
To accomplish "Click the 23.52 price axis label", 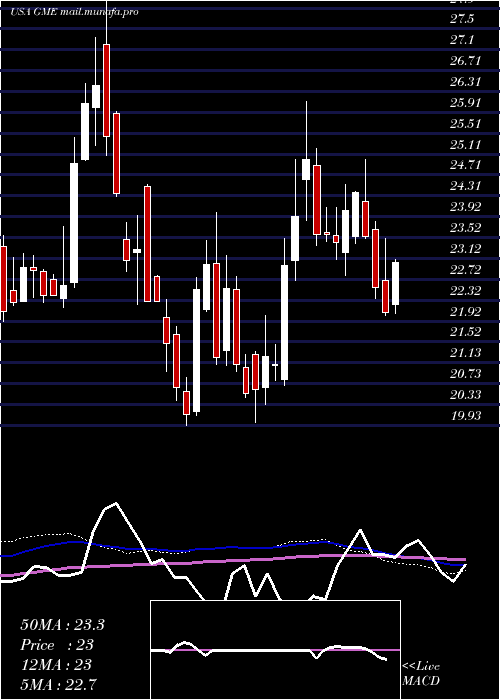I will [466, 228].
